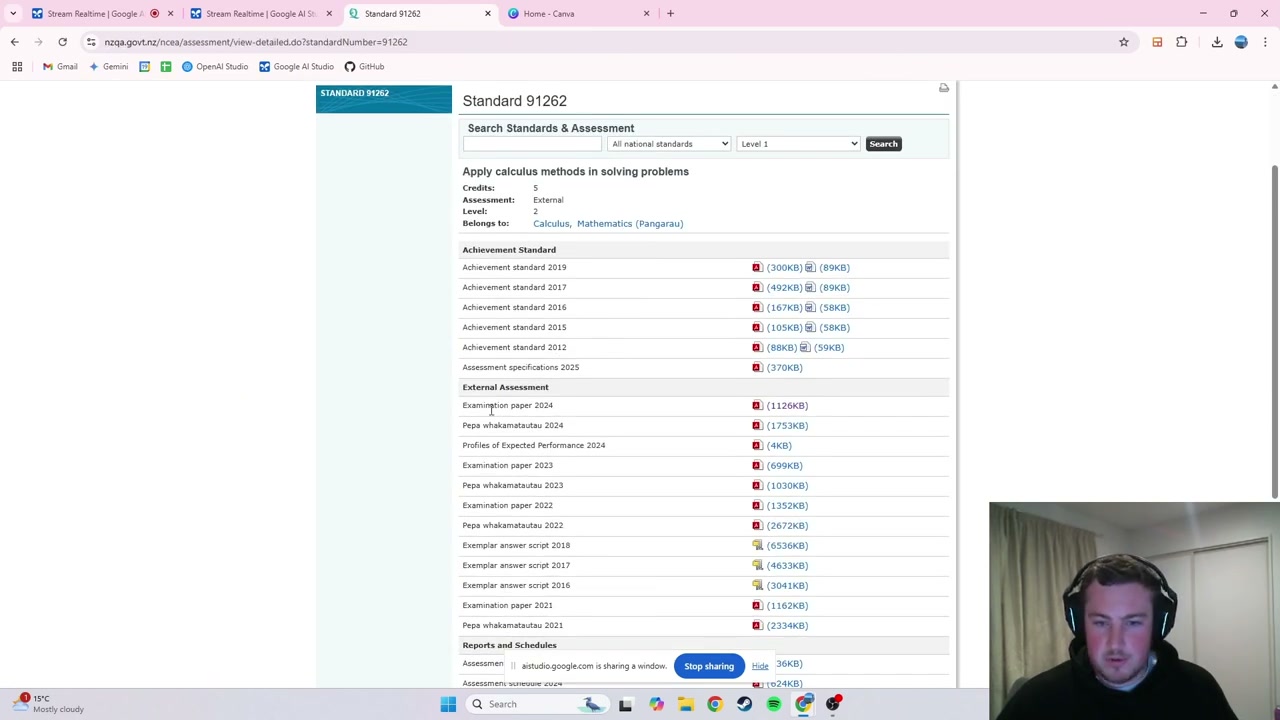
Task: Open the Gmail bookmark
Action: pos(60,66)
